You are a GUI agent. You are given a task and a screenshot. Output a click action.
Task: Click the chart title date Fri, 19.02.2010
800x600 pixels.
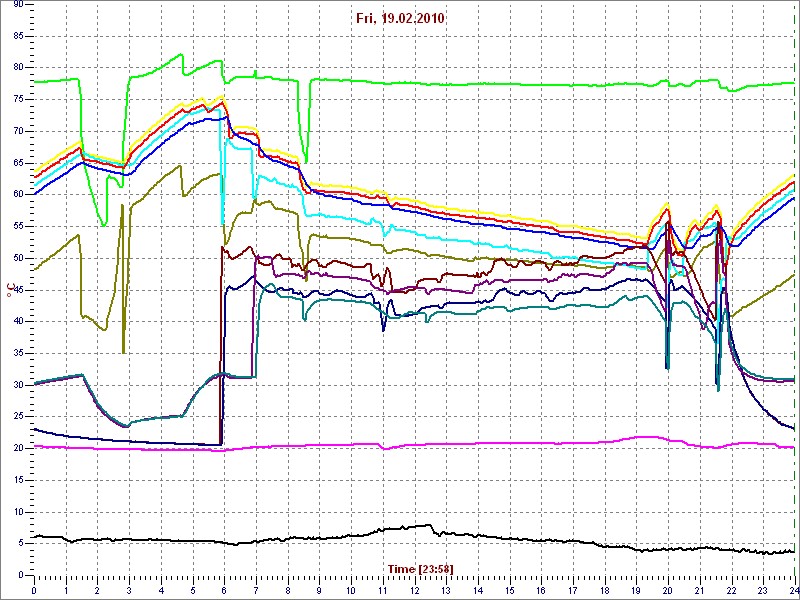[402, 18]
